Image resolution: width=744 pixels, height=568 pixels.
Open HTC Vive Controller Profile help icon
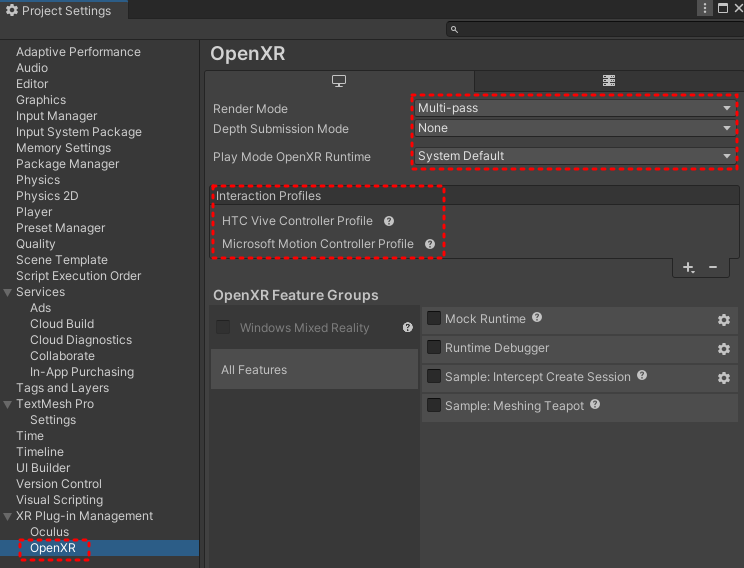[x=389, y=221]
